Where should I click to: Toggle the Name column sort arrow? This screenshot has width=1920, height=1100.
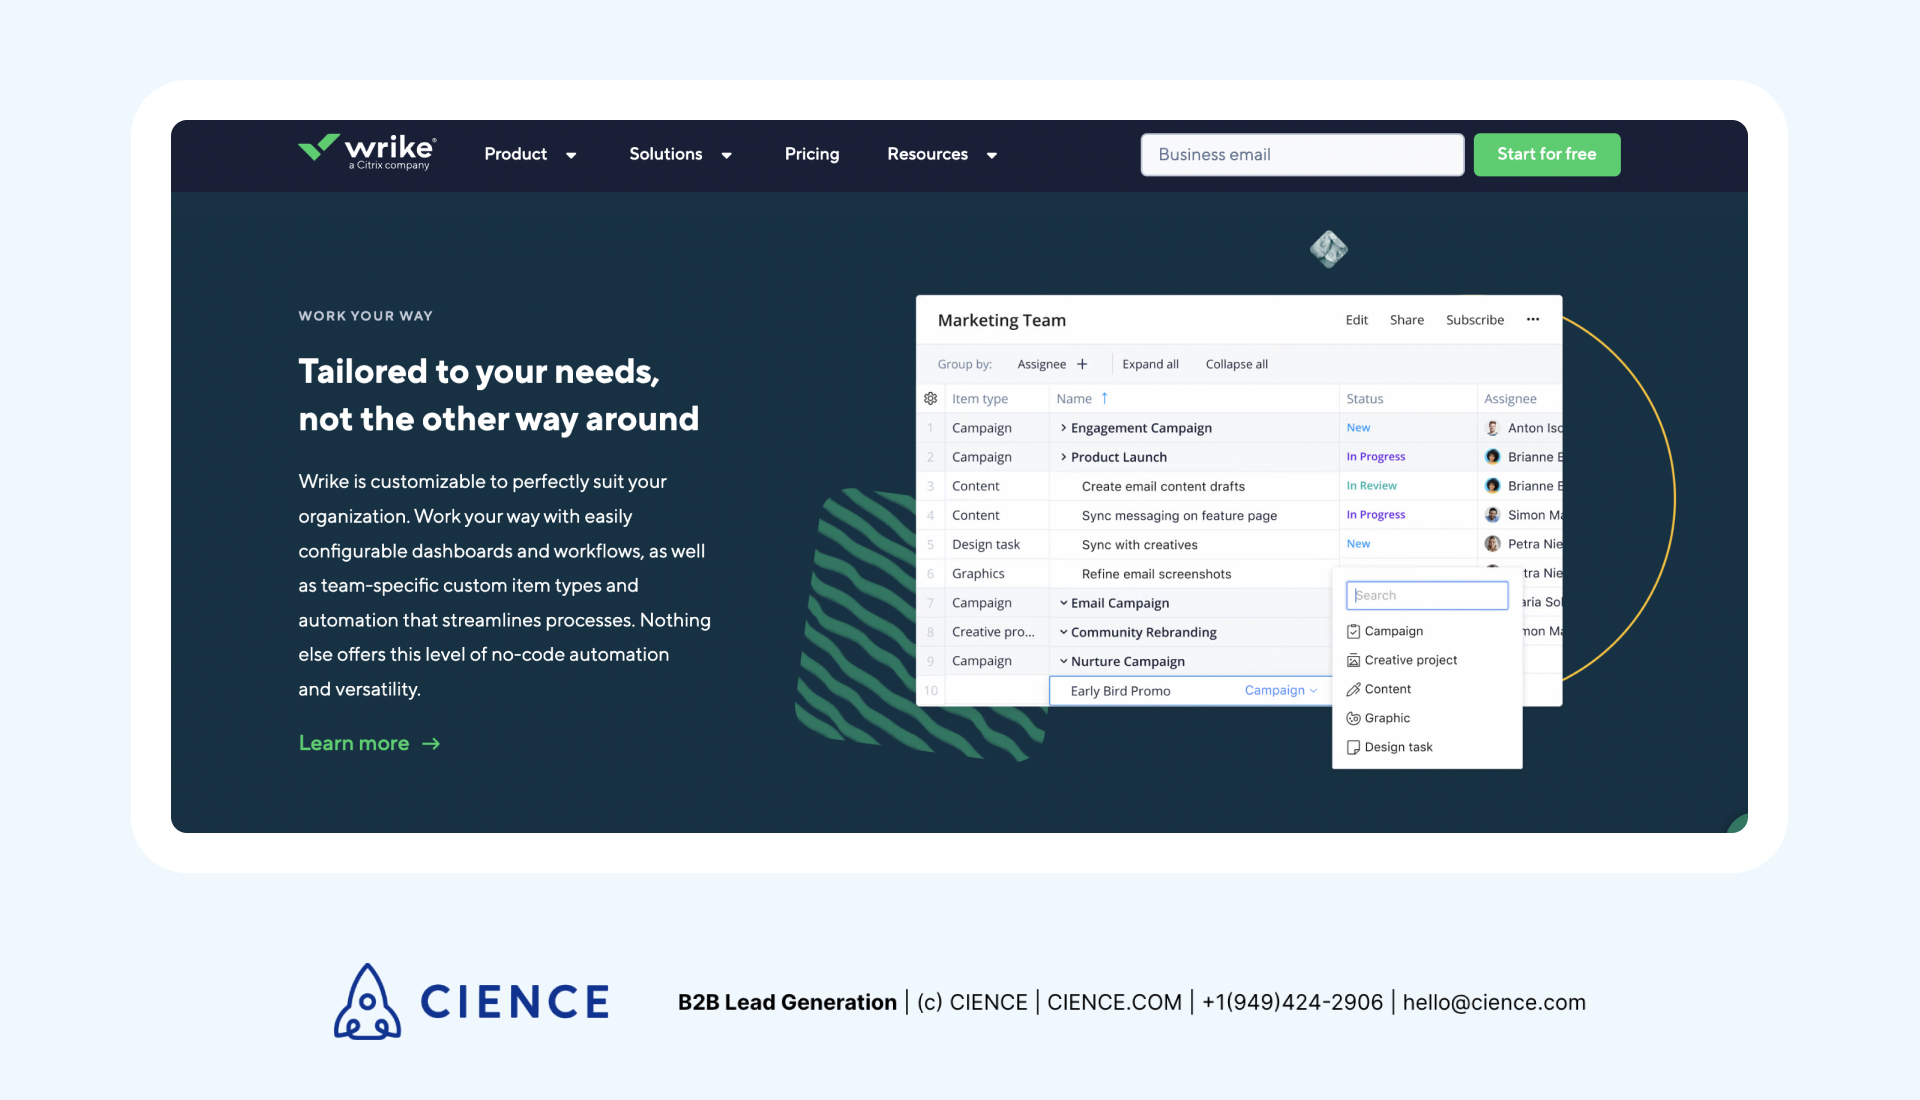(x=1106, y=398)
